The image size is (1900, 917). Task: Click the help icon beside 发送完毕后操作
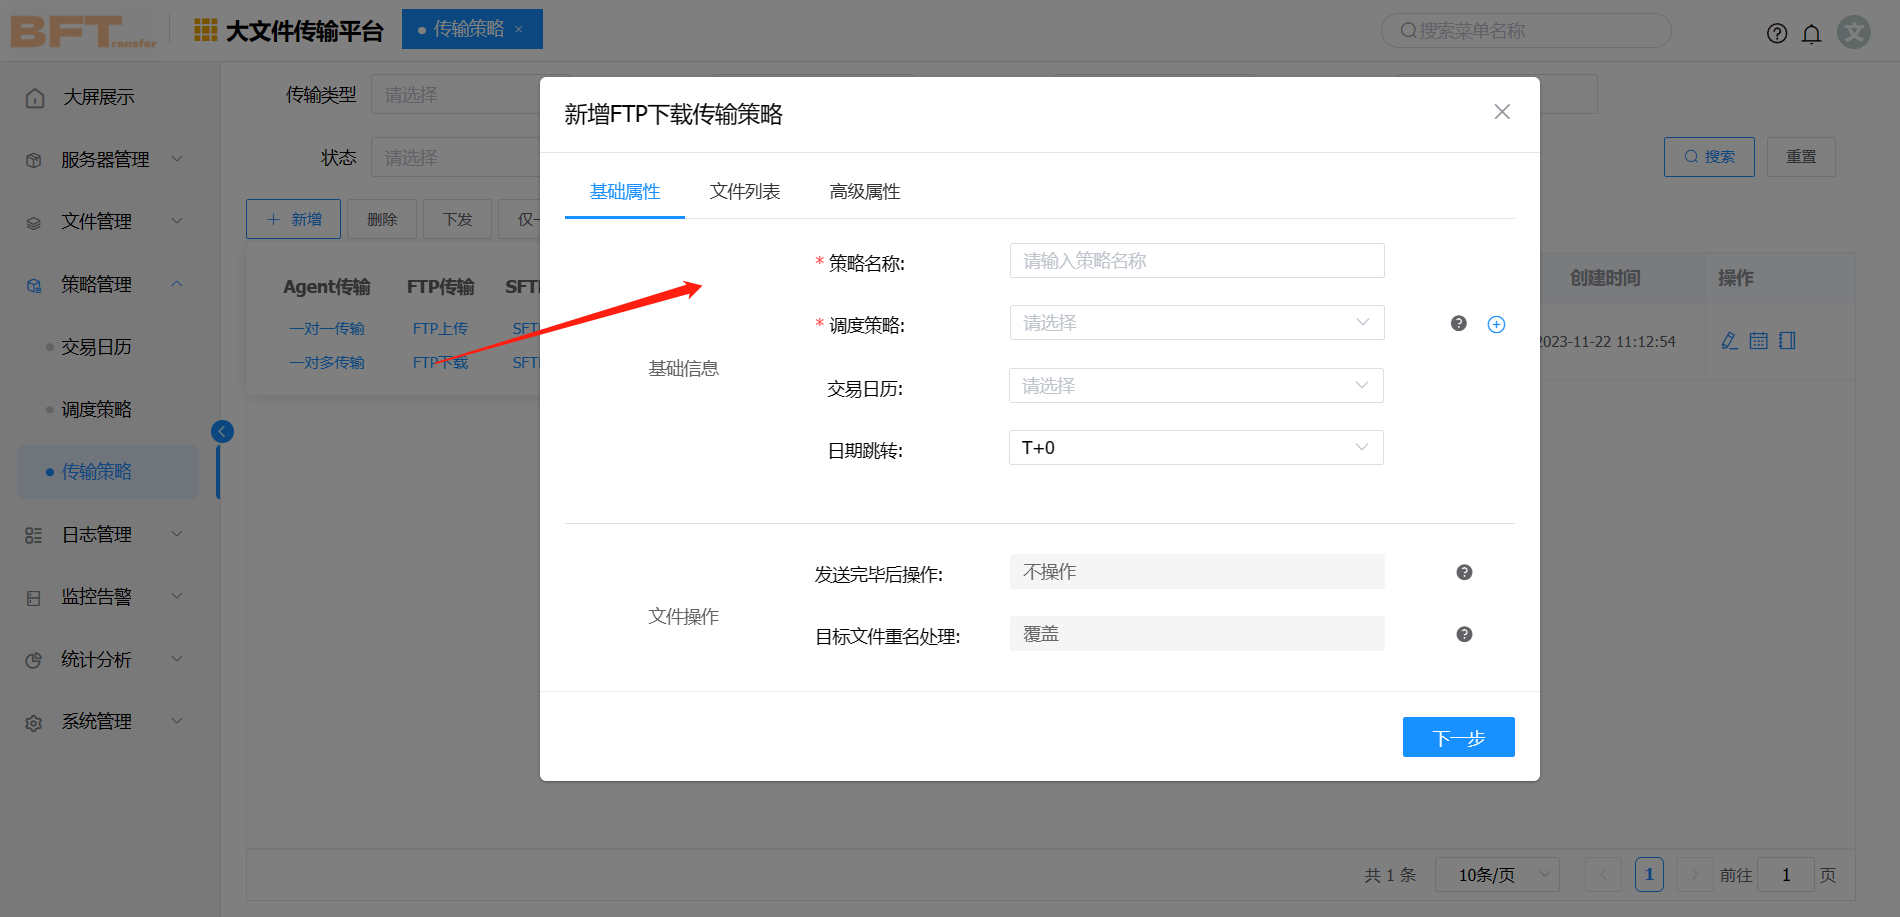[x=1464, y=572]
